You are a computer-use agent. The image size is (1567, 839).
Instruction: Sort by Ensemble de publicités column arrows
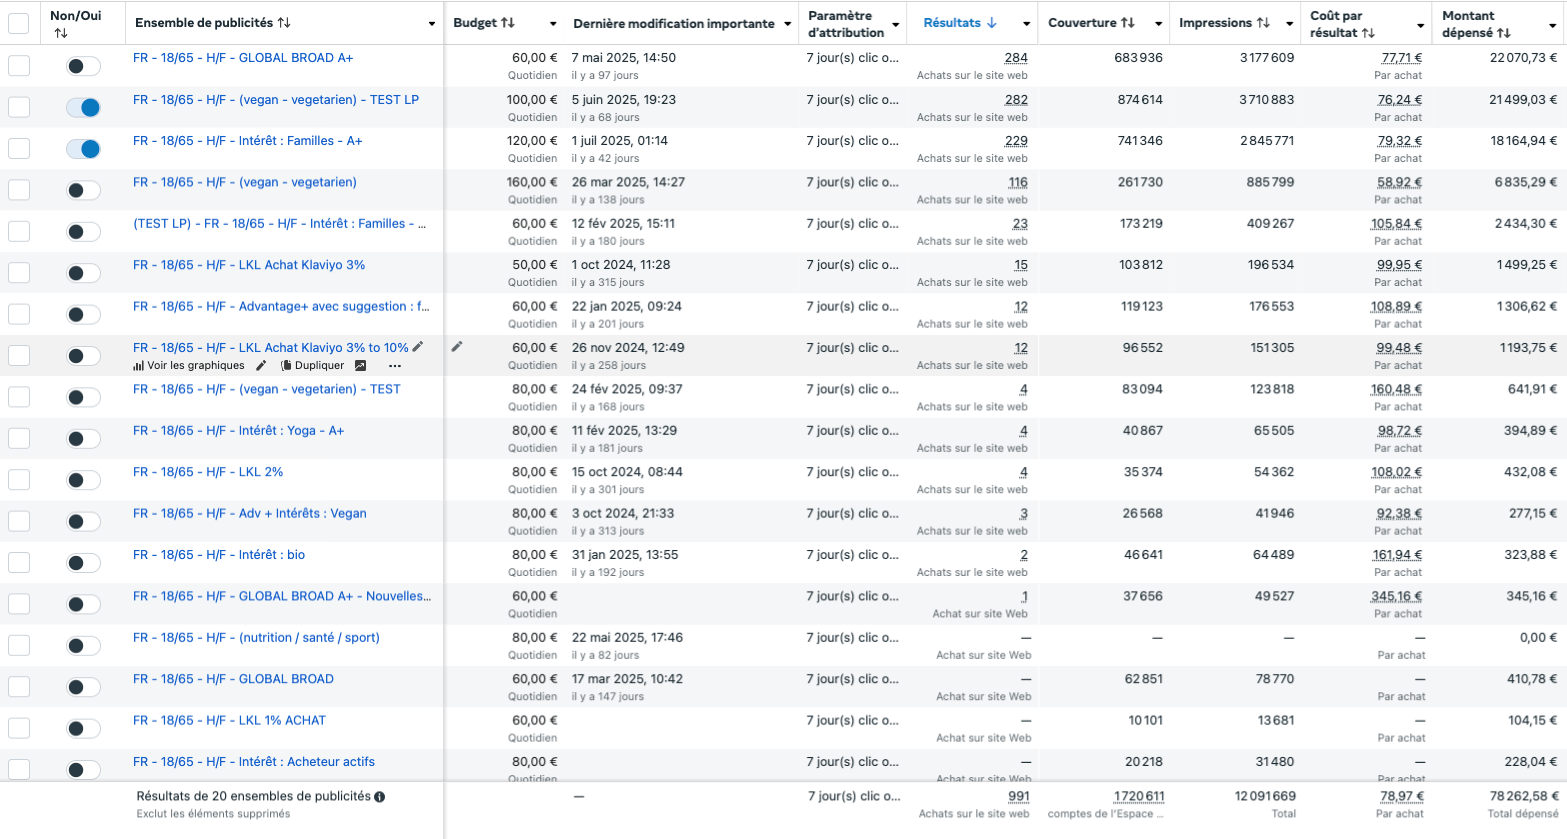point(284,23)
